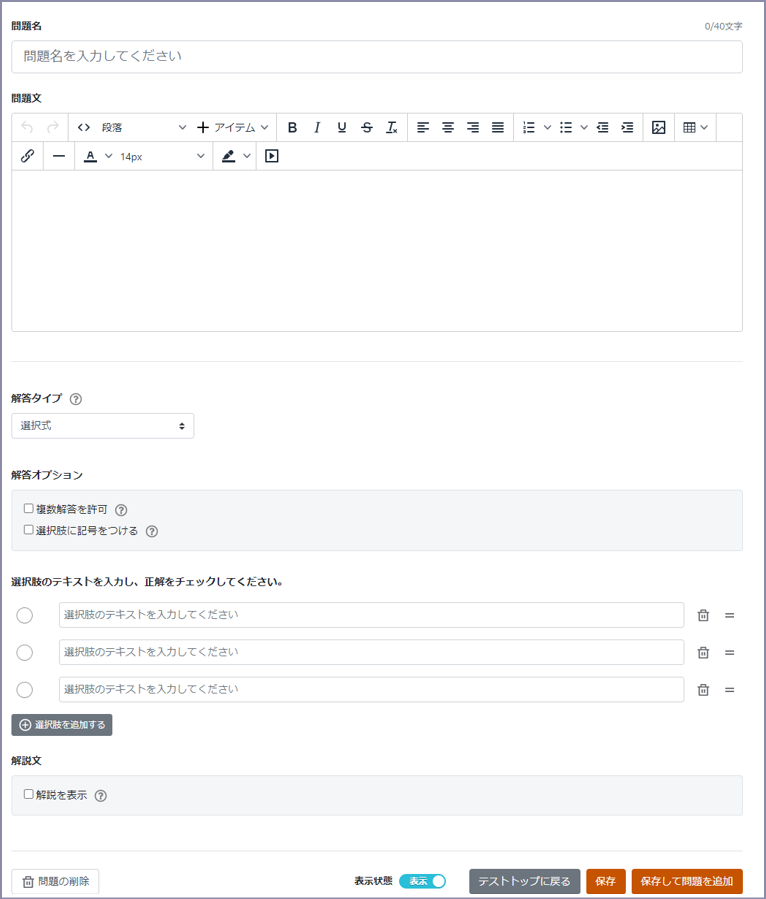Insert a hyperlink

(28, 156)
